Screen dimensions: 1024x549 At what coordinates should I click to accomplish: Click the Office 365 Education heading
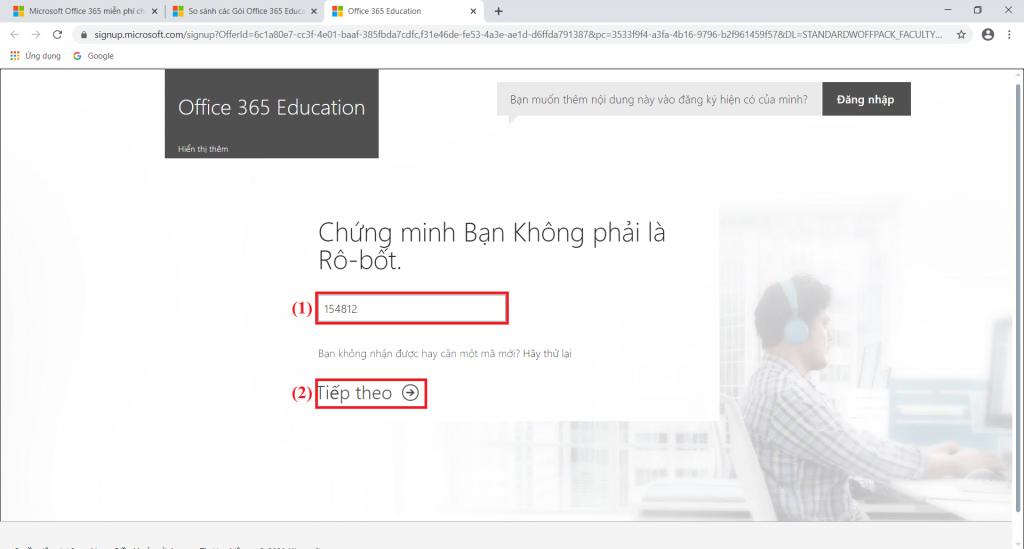(272, 107)
